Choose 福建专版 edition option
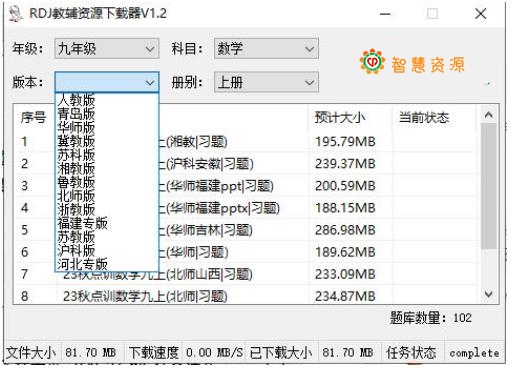This screenshot has height=368, width=515. pos(82,223)
